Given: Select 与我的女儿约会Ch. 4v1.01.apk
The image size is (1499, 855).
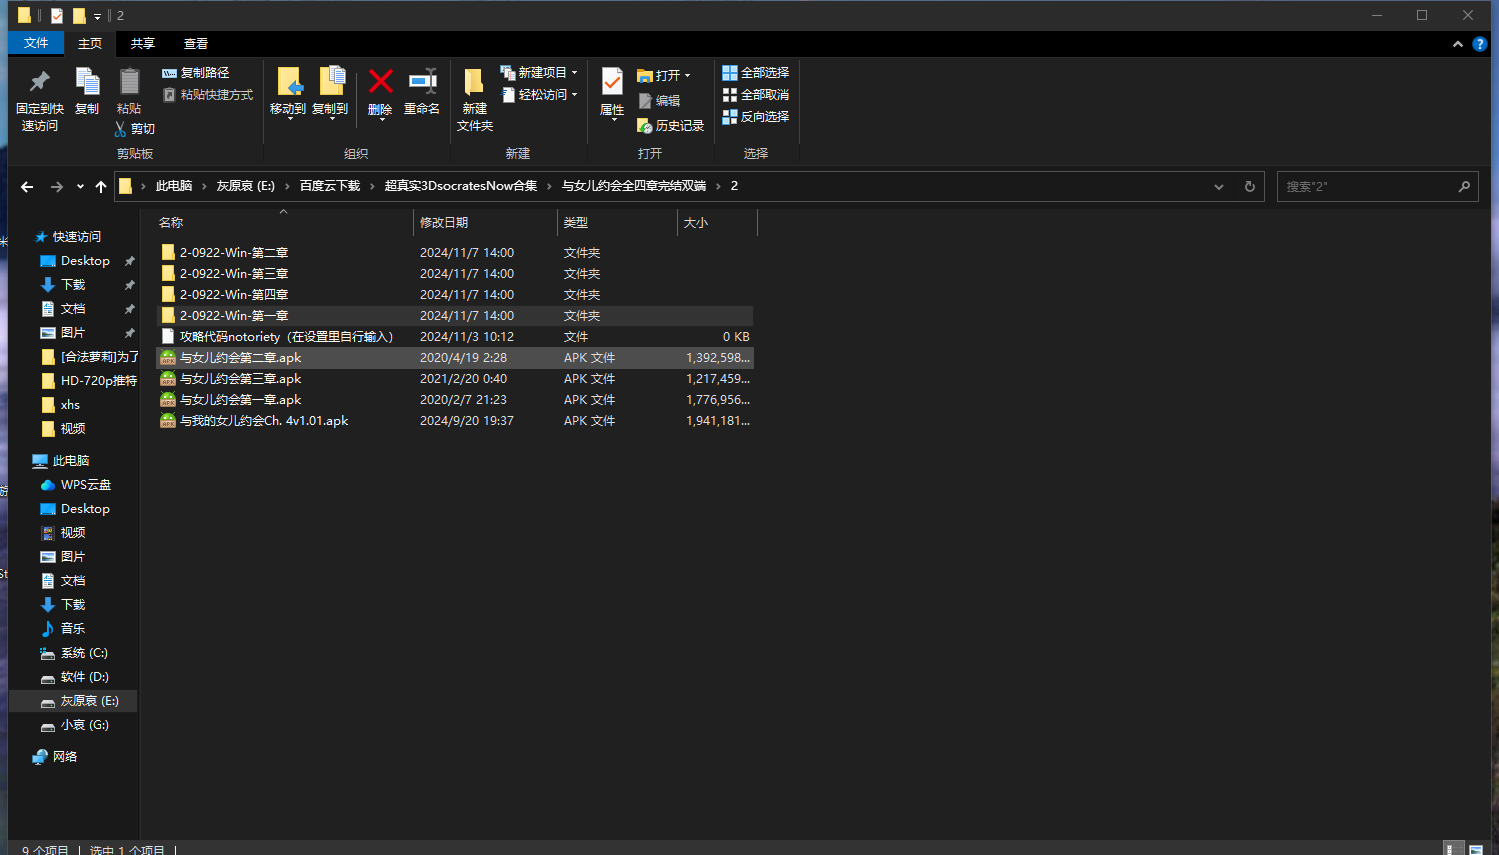Looking at the screenshot, I should (455, 421).
